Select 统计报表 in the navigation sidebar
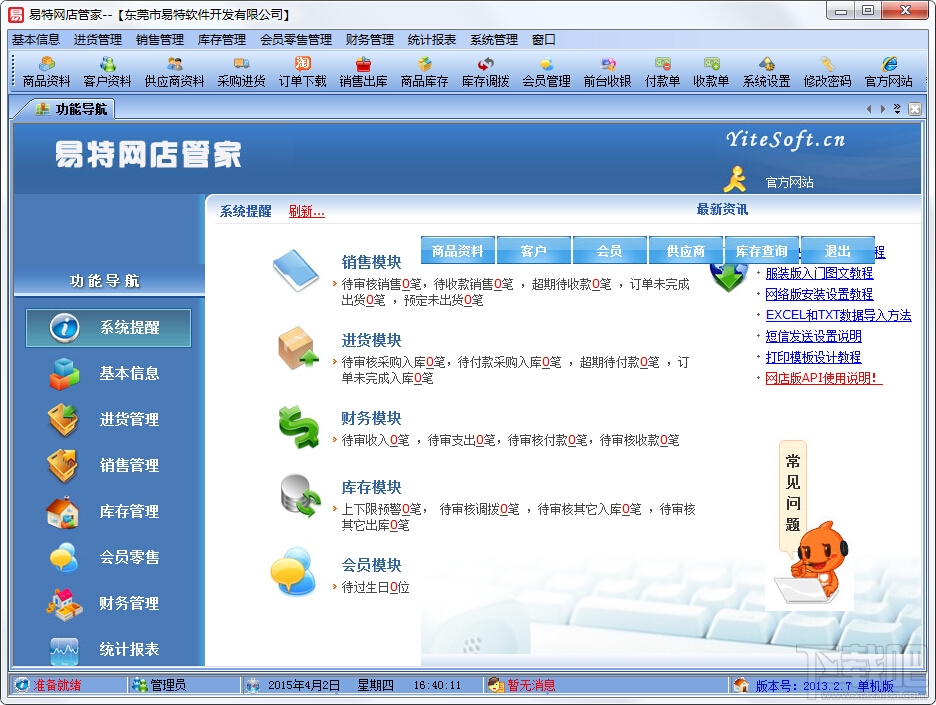 (x=109, y=649)
